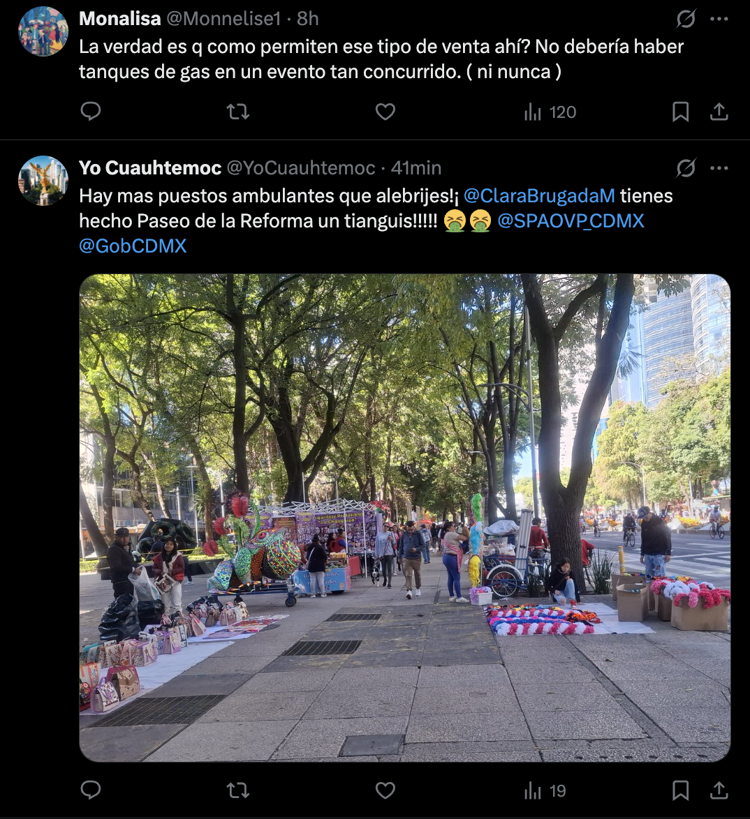Share Monalisa's tweet

[x=719, y=112]
